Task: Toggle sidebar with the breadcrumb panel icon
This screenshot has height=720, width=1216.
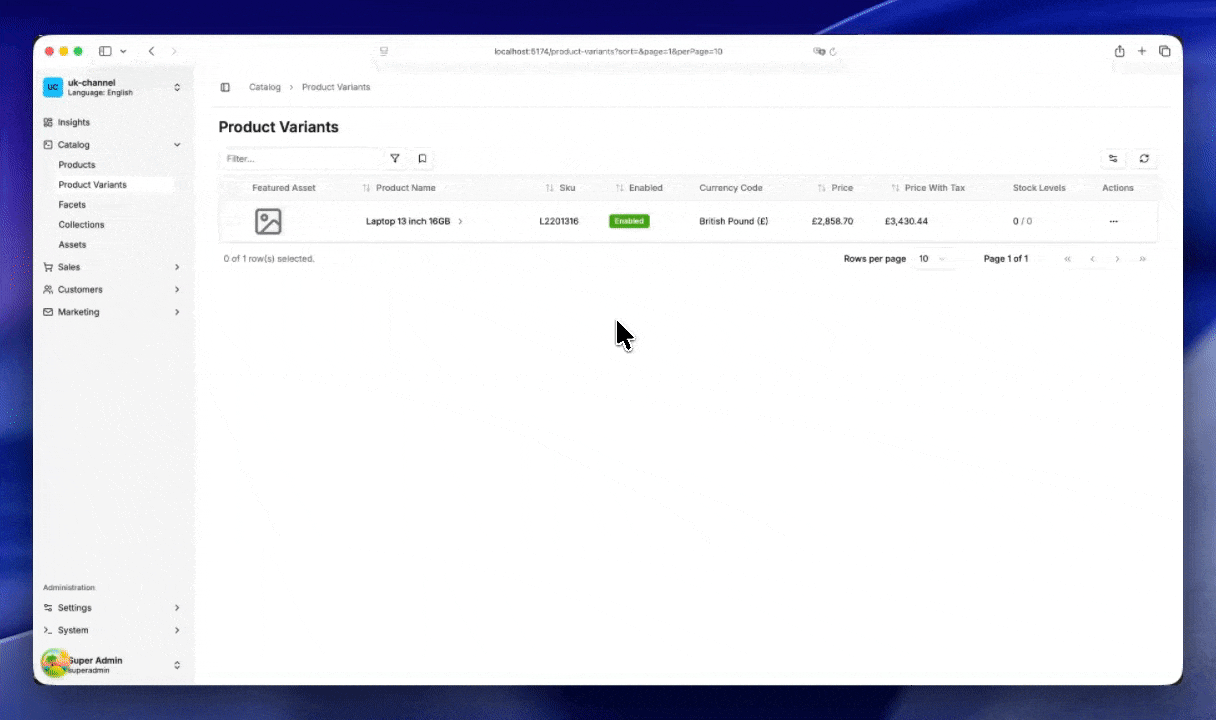Action: click(225, 87)
